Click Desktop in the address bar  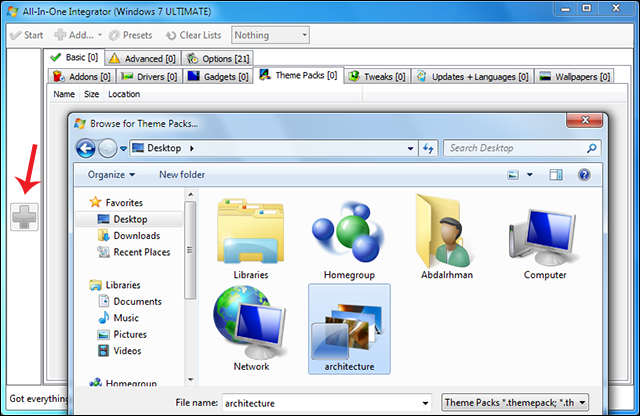coord(164,148)
